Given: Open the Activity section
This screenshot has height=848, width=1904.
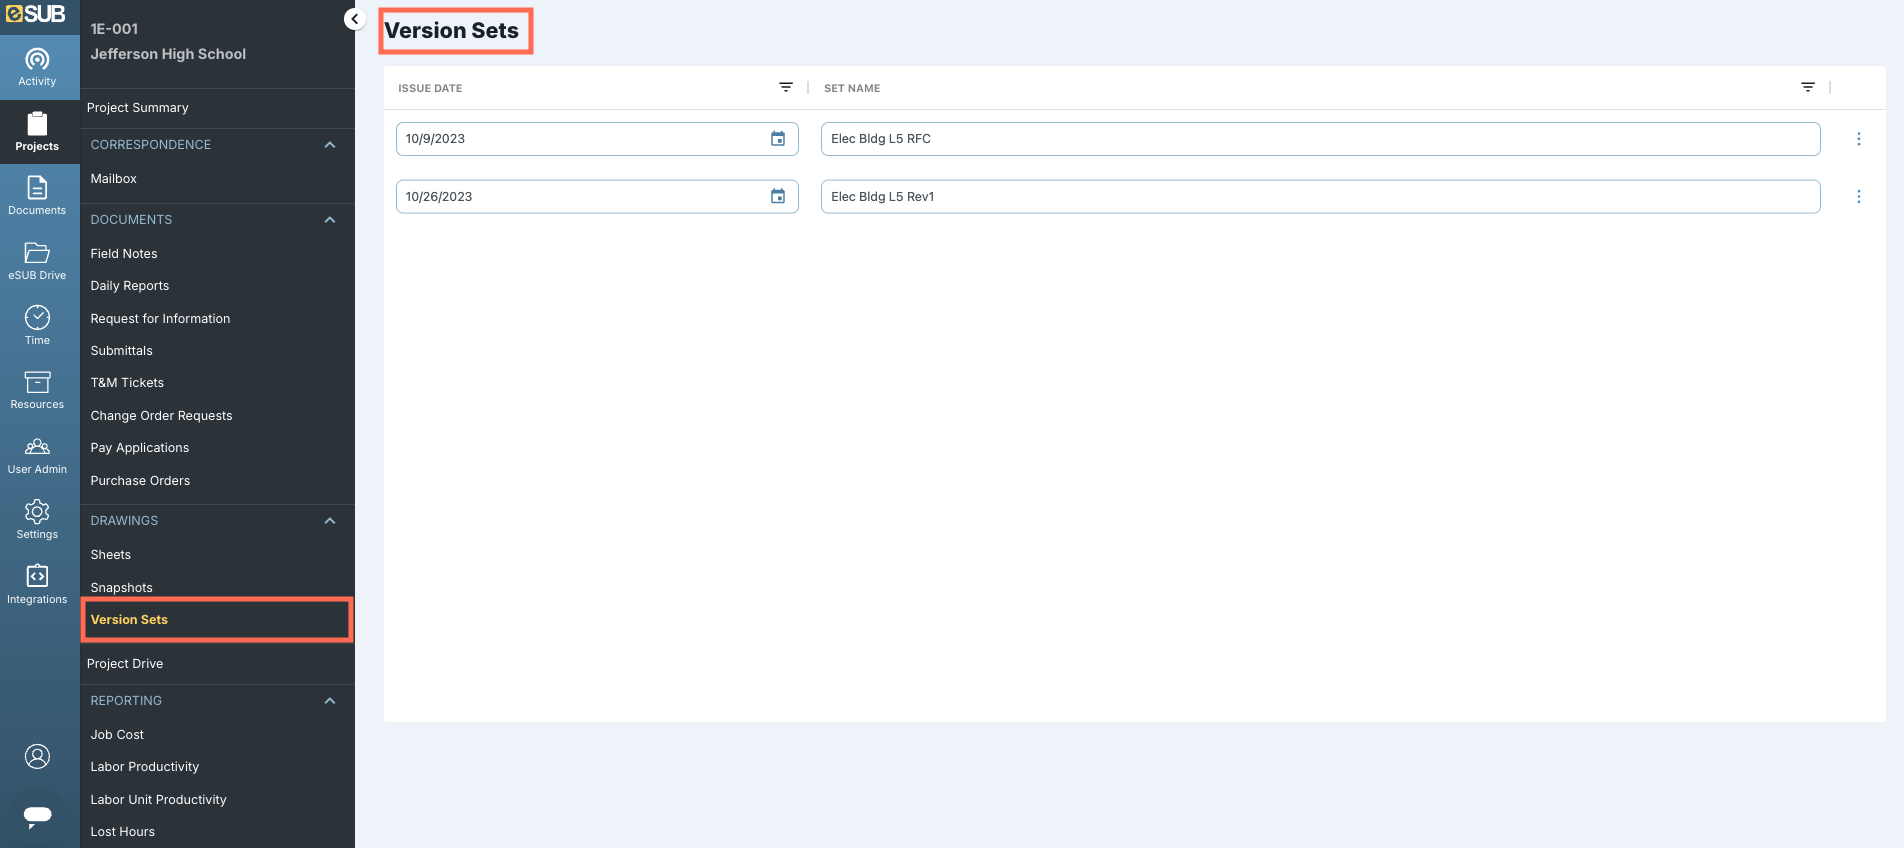Looking at the screenshot, I should pyautogui.click(x=38, y=67).
